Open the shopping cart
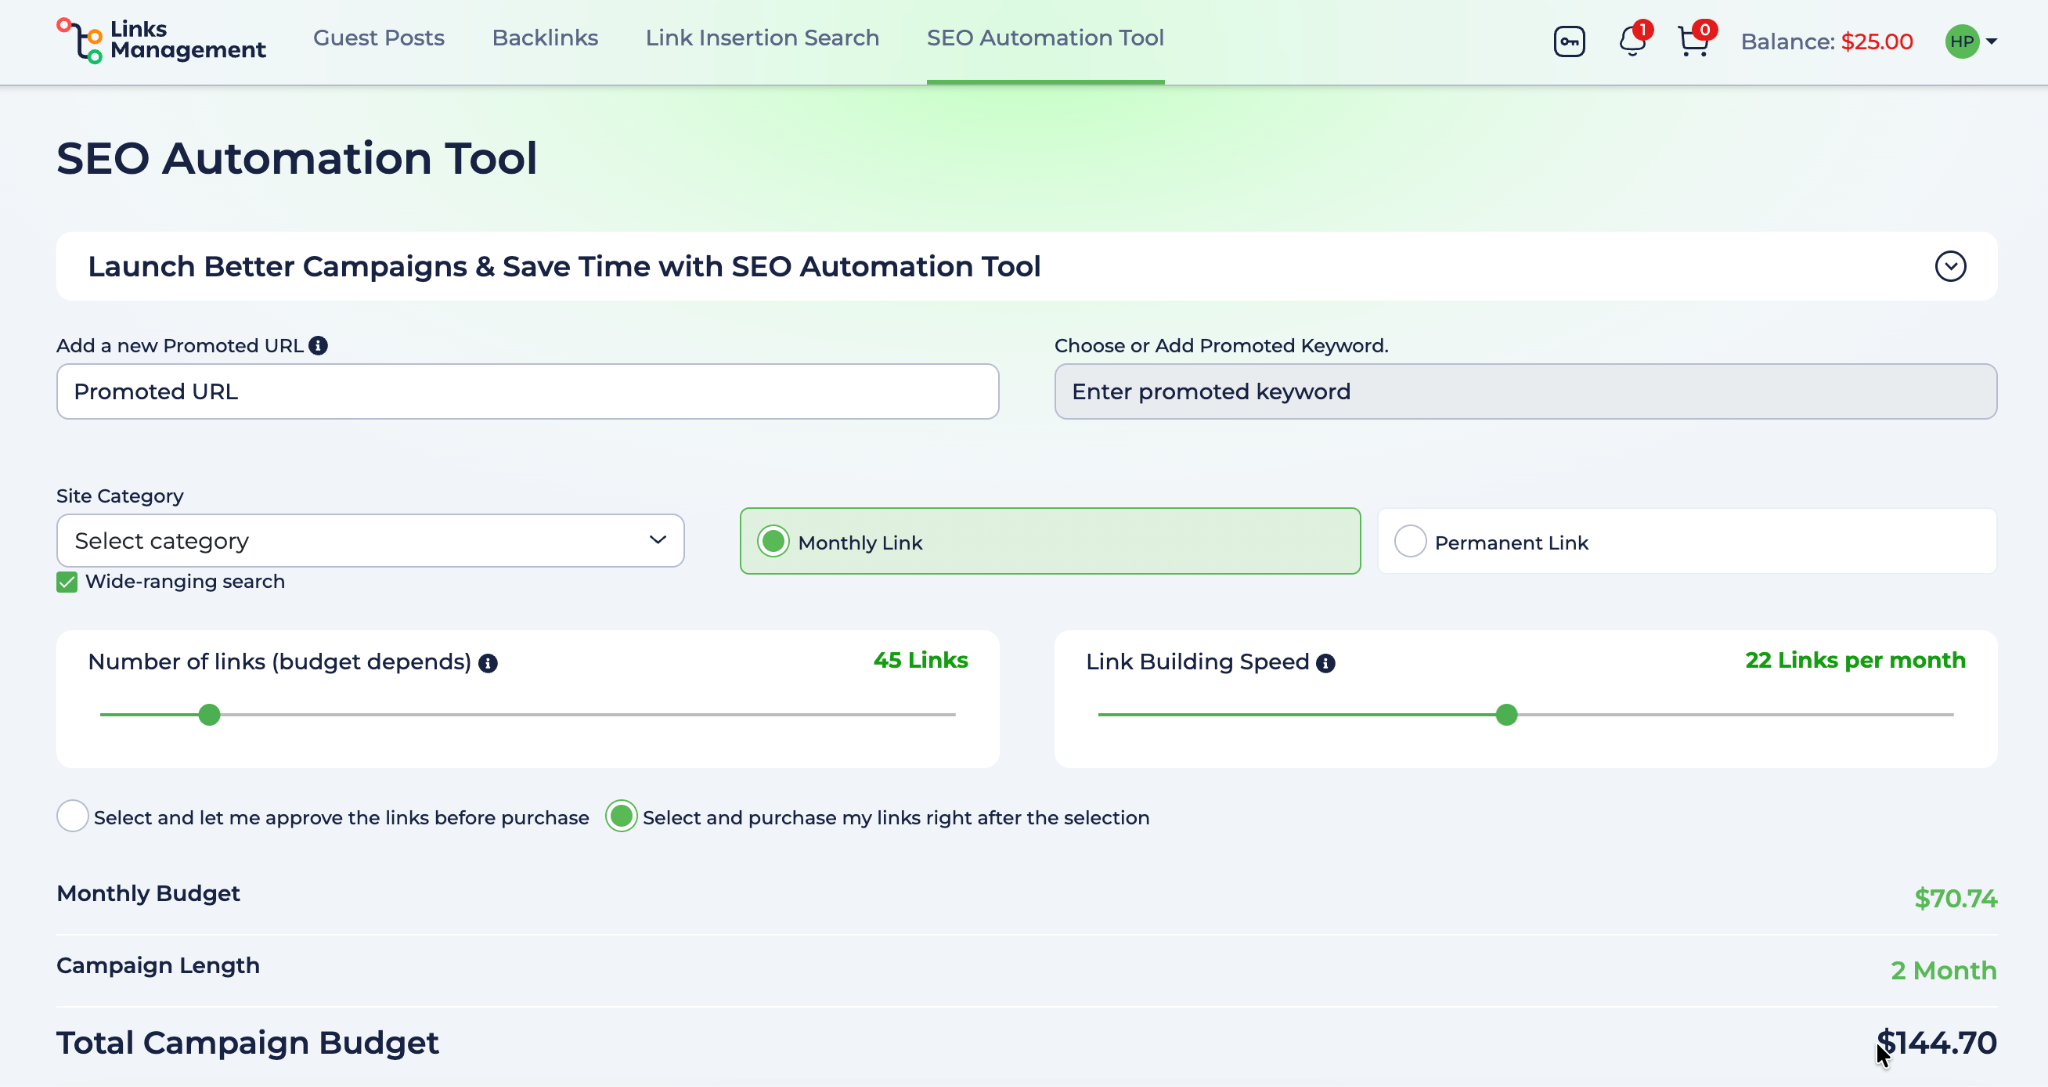The image size is (2048, 1087). (1694, 40)
